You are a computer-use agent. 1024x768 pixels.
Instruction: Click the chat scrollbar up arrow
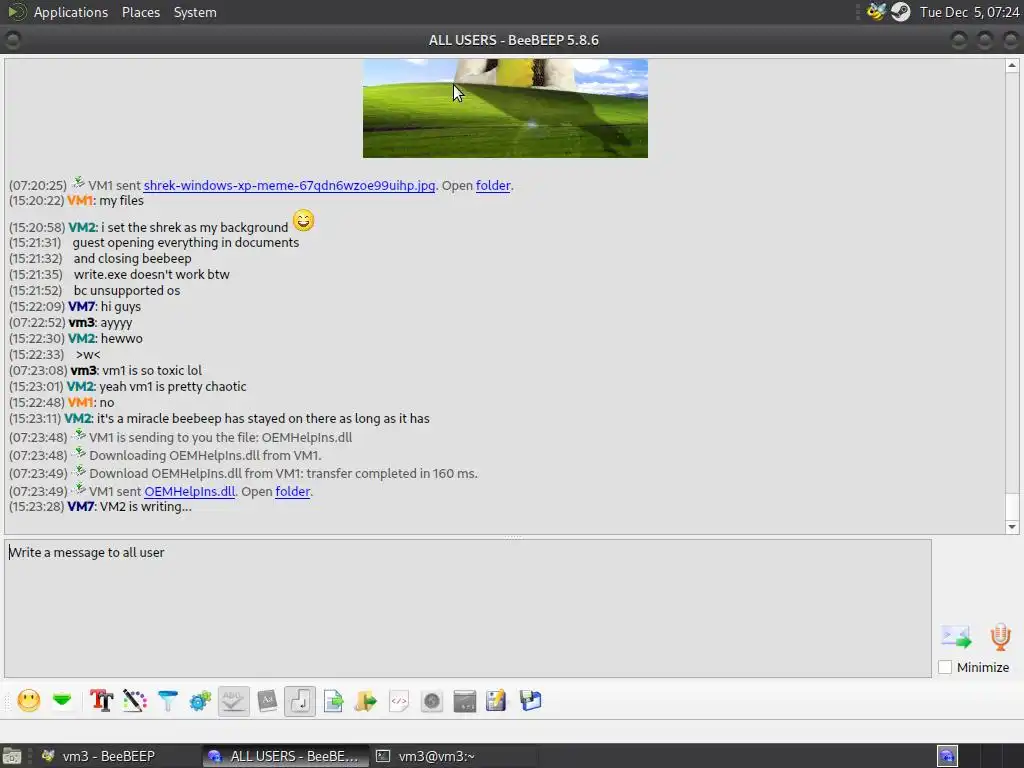click(x=1012, y=65)
